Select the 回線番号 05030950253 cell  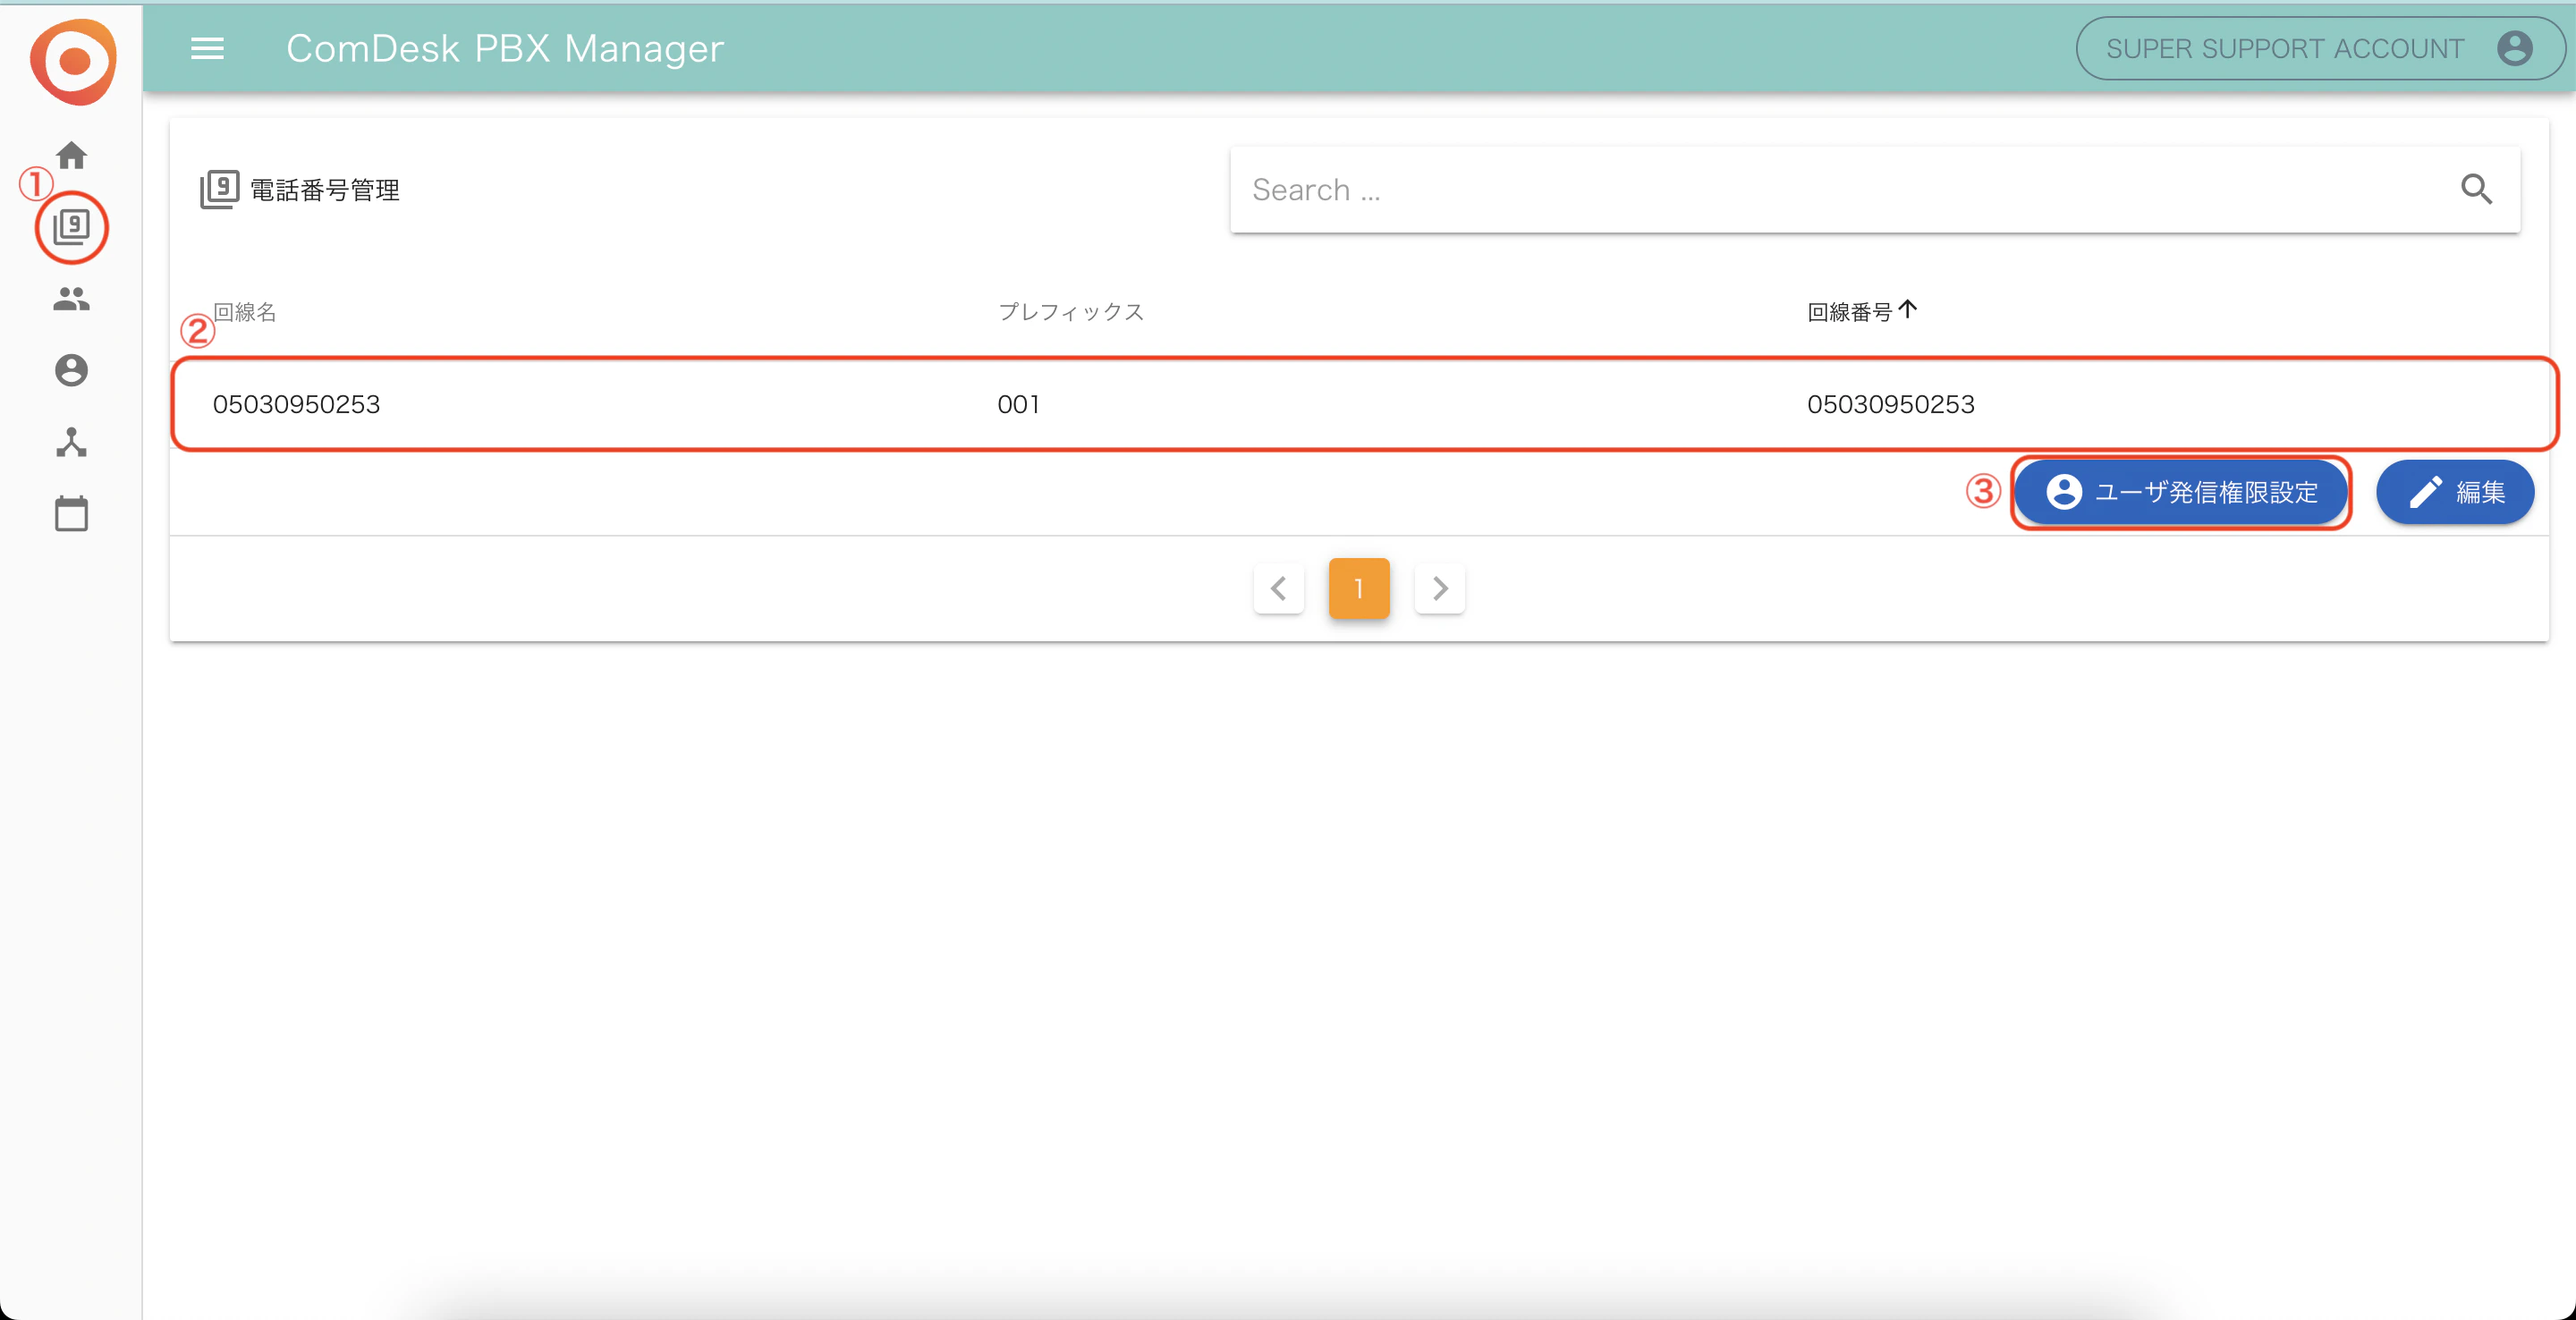[1890, 404]
